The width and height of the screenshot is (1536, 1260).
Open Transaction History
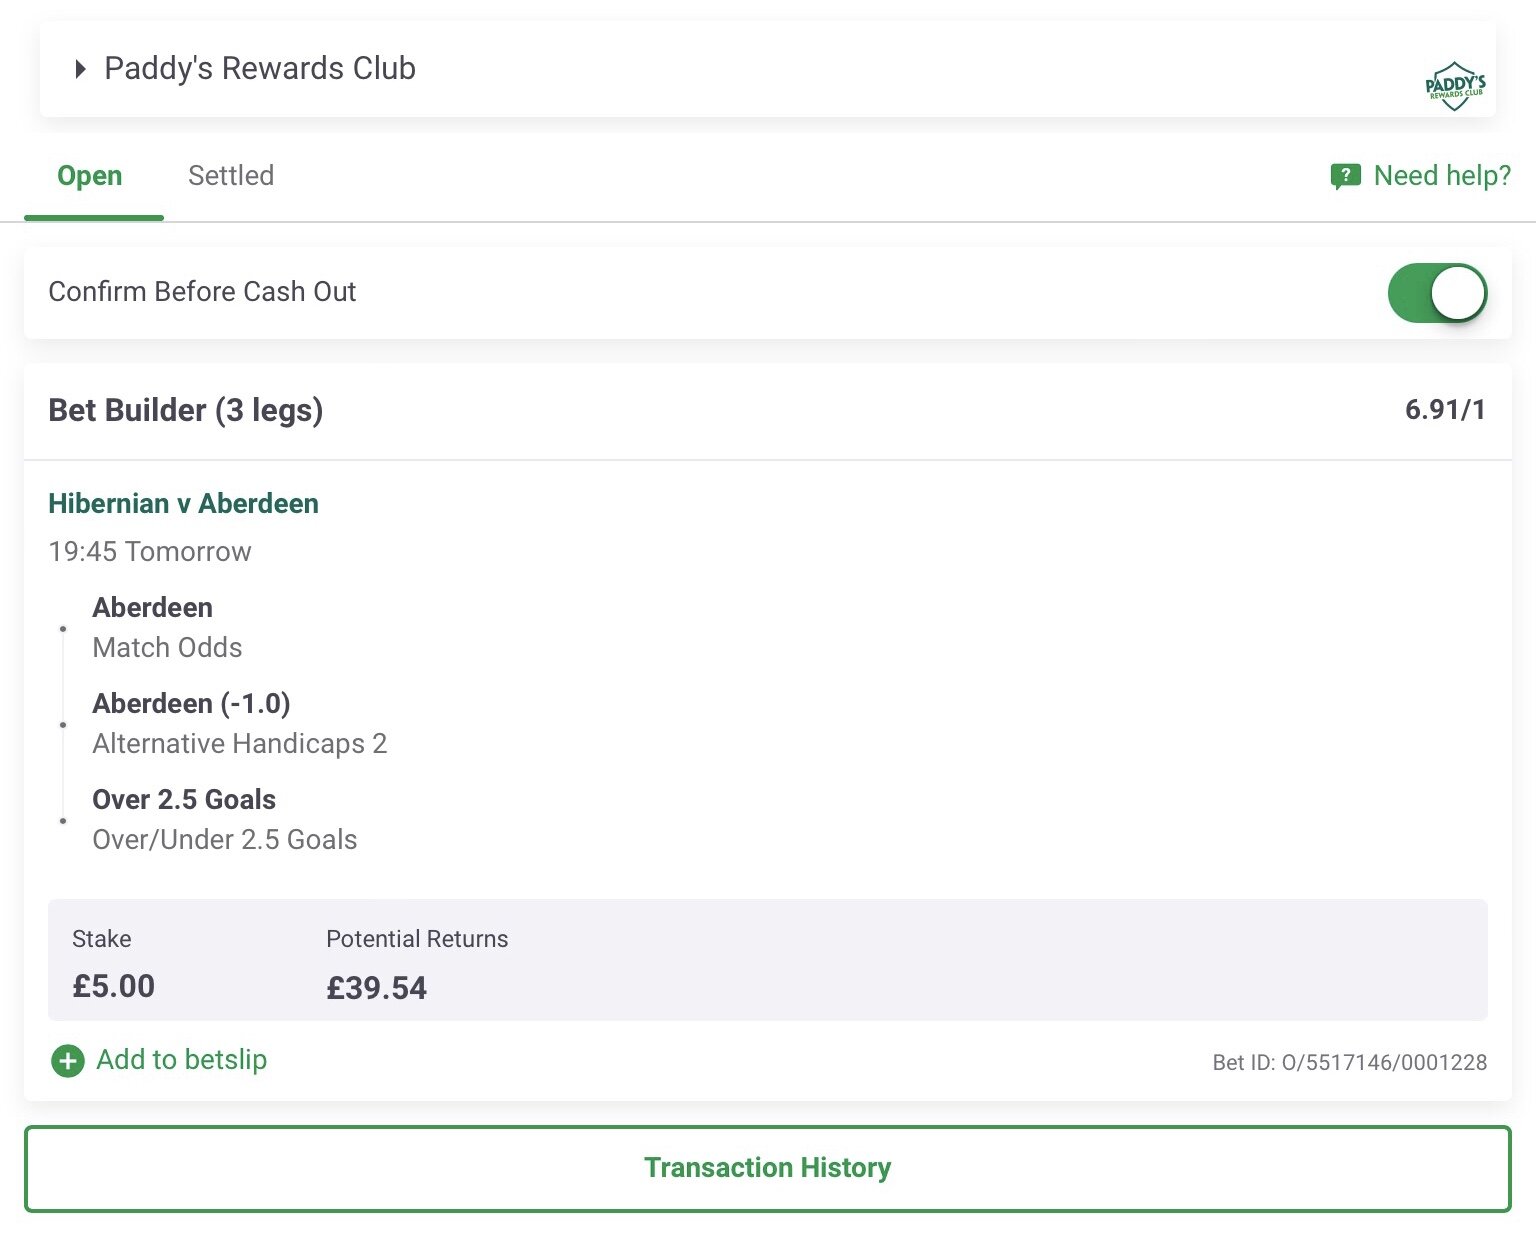[768, 1169]
